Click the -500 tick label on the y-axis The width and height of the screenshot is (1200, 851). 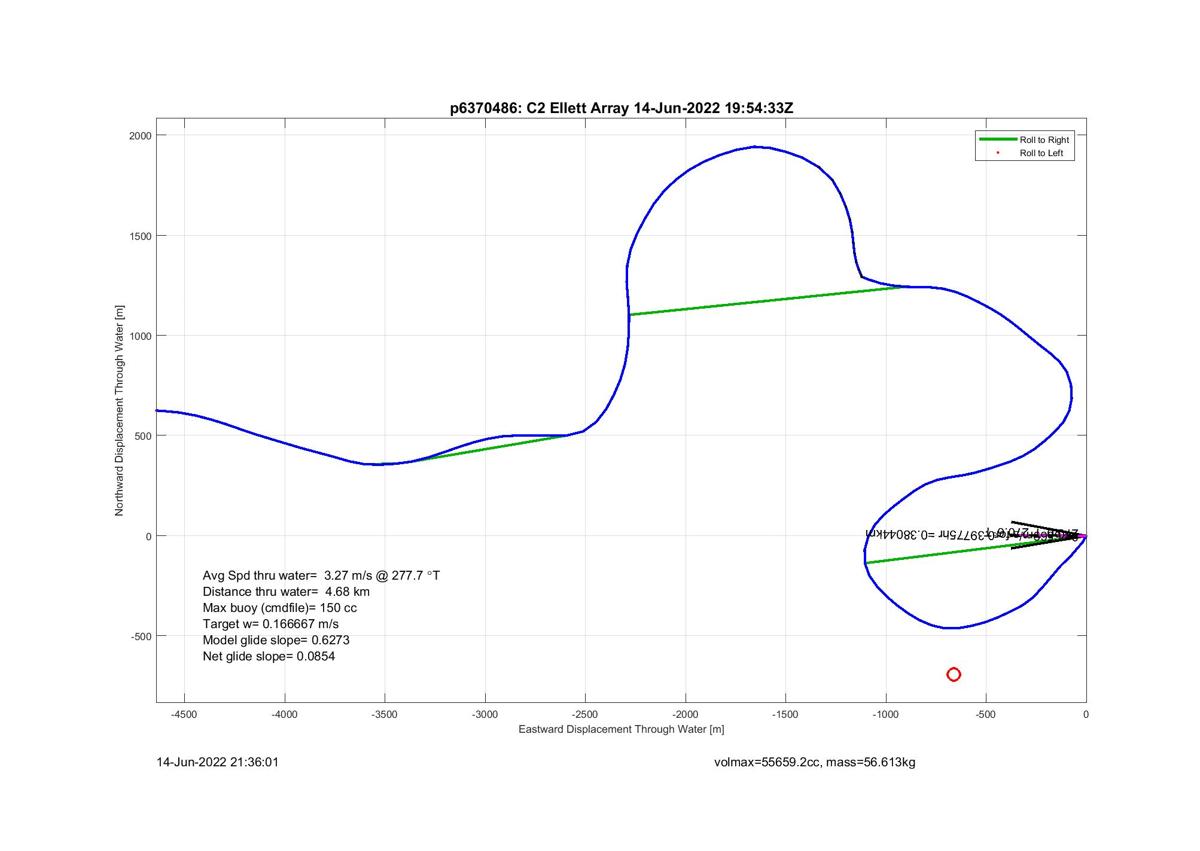click(x=140, y=636)
